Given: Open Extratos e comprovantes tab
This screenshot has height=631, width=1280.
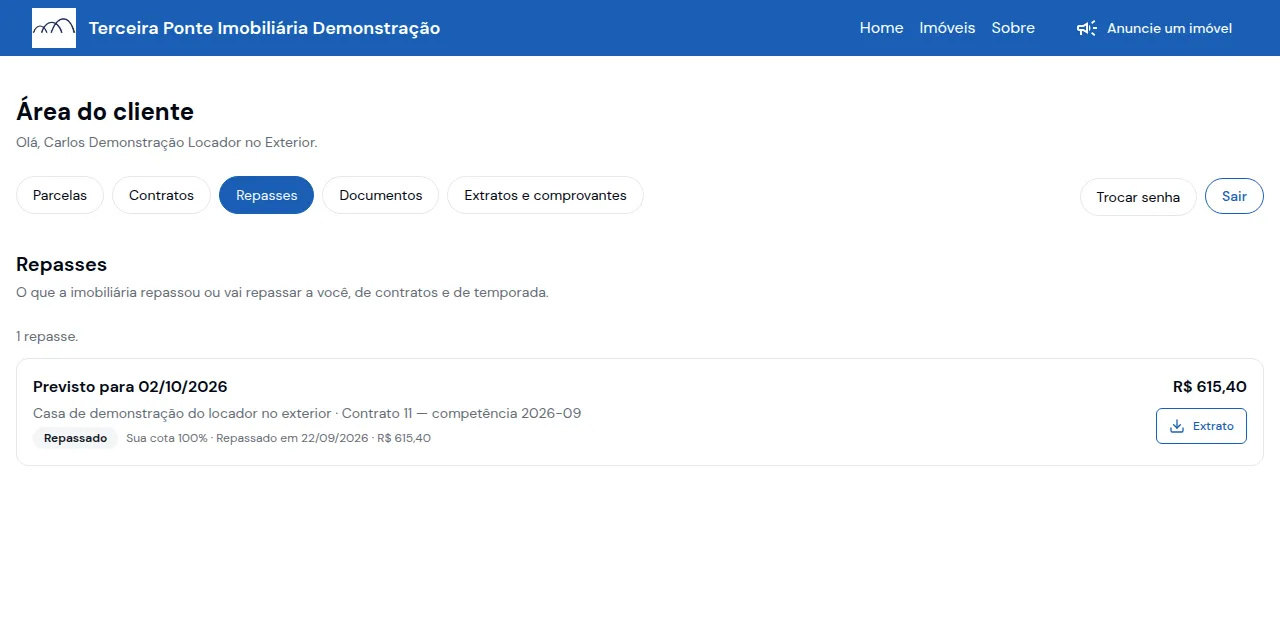Looking at the screenshot, I should [x=545, y=195].
